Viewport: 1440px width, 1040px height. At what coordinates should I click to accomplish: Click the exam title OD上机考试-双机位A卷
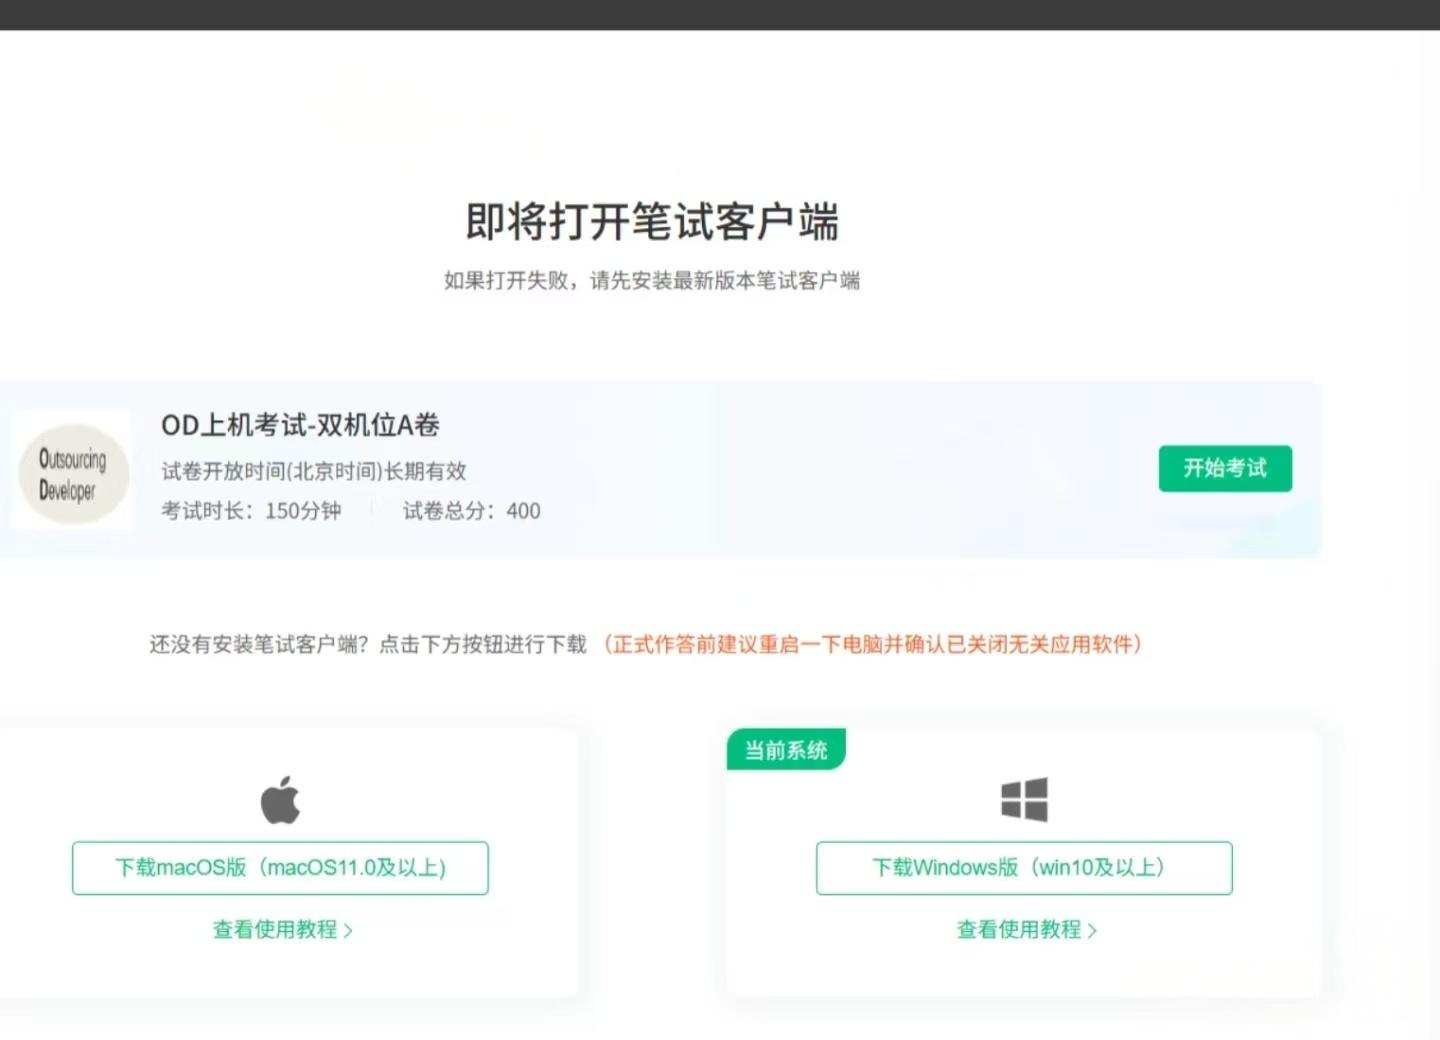click(300, 425)
